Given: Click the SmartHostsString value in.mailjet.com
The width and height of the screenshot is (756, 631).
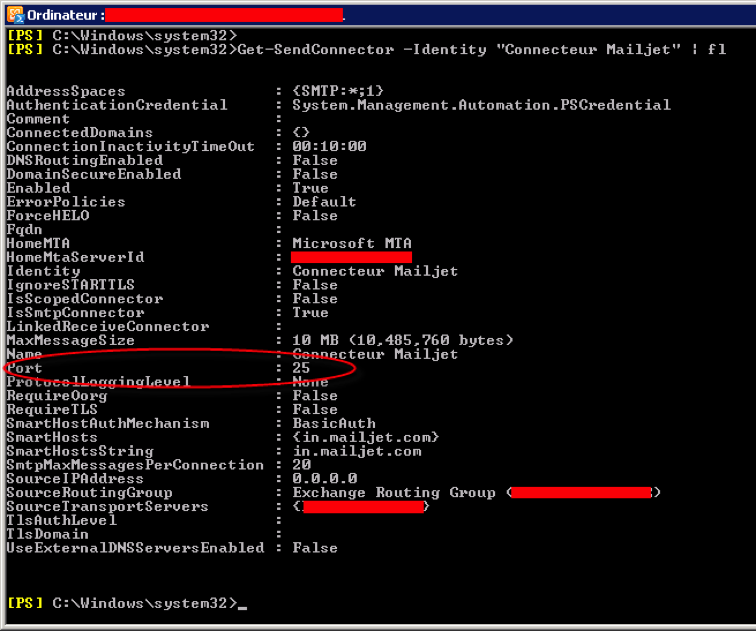Looking at the screenshot, I should (x=357, y=452).
